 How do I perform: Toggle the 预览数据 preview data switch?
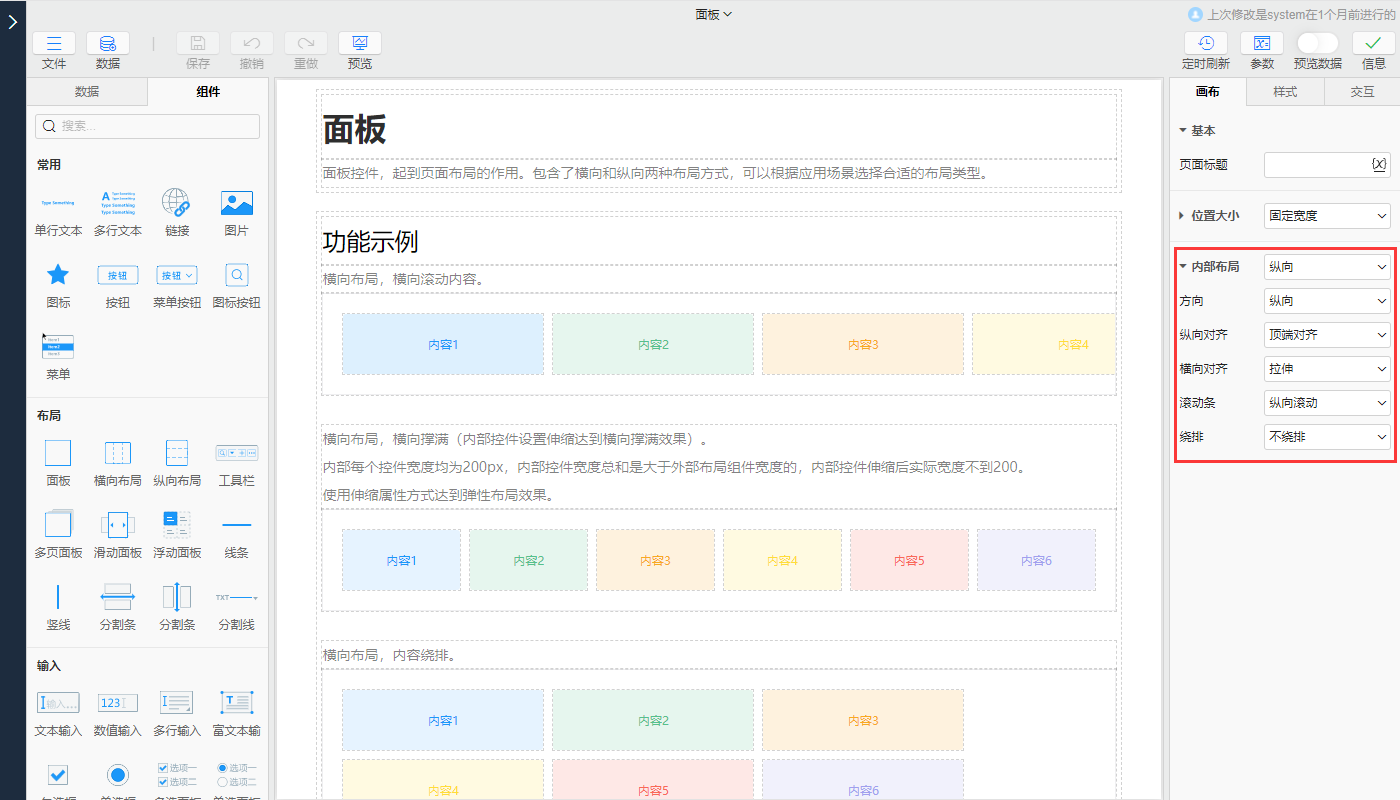pos(1317,44)
